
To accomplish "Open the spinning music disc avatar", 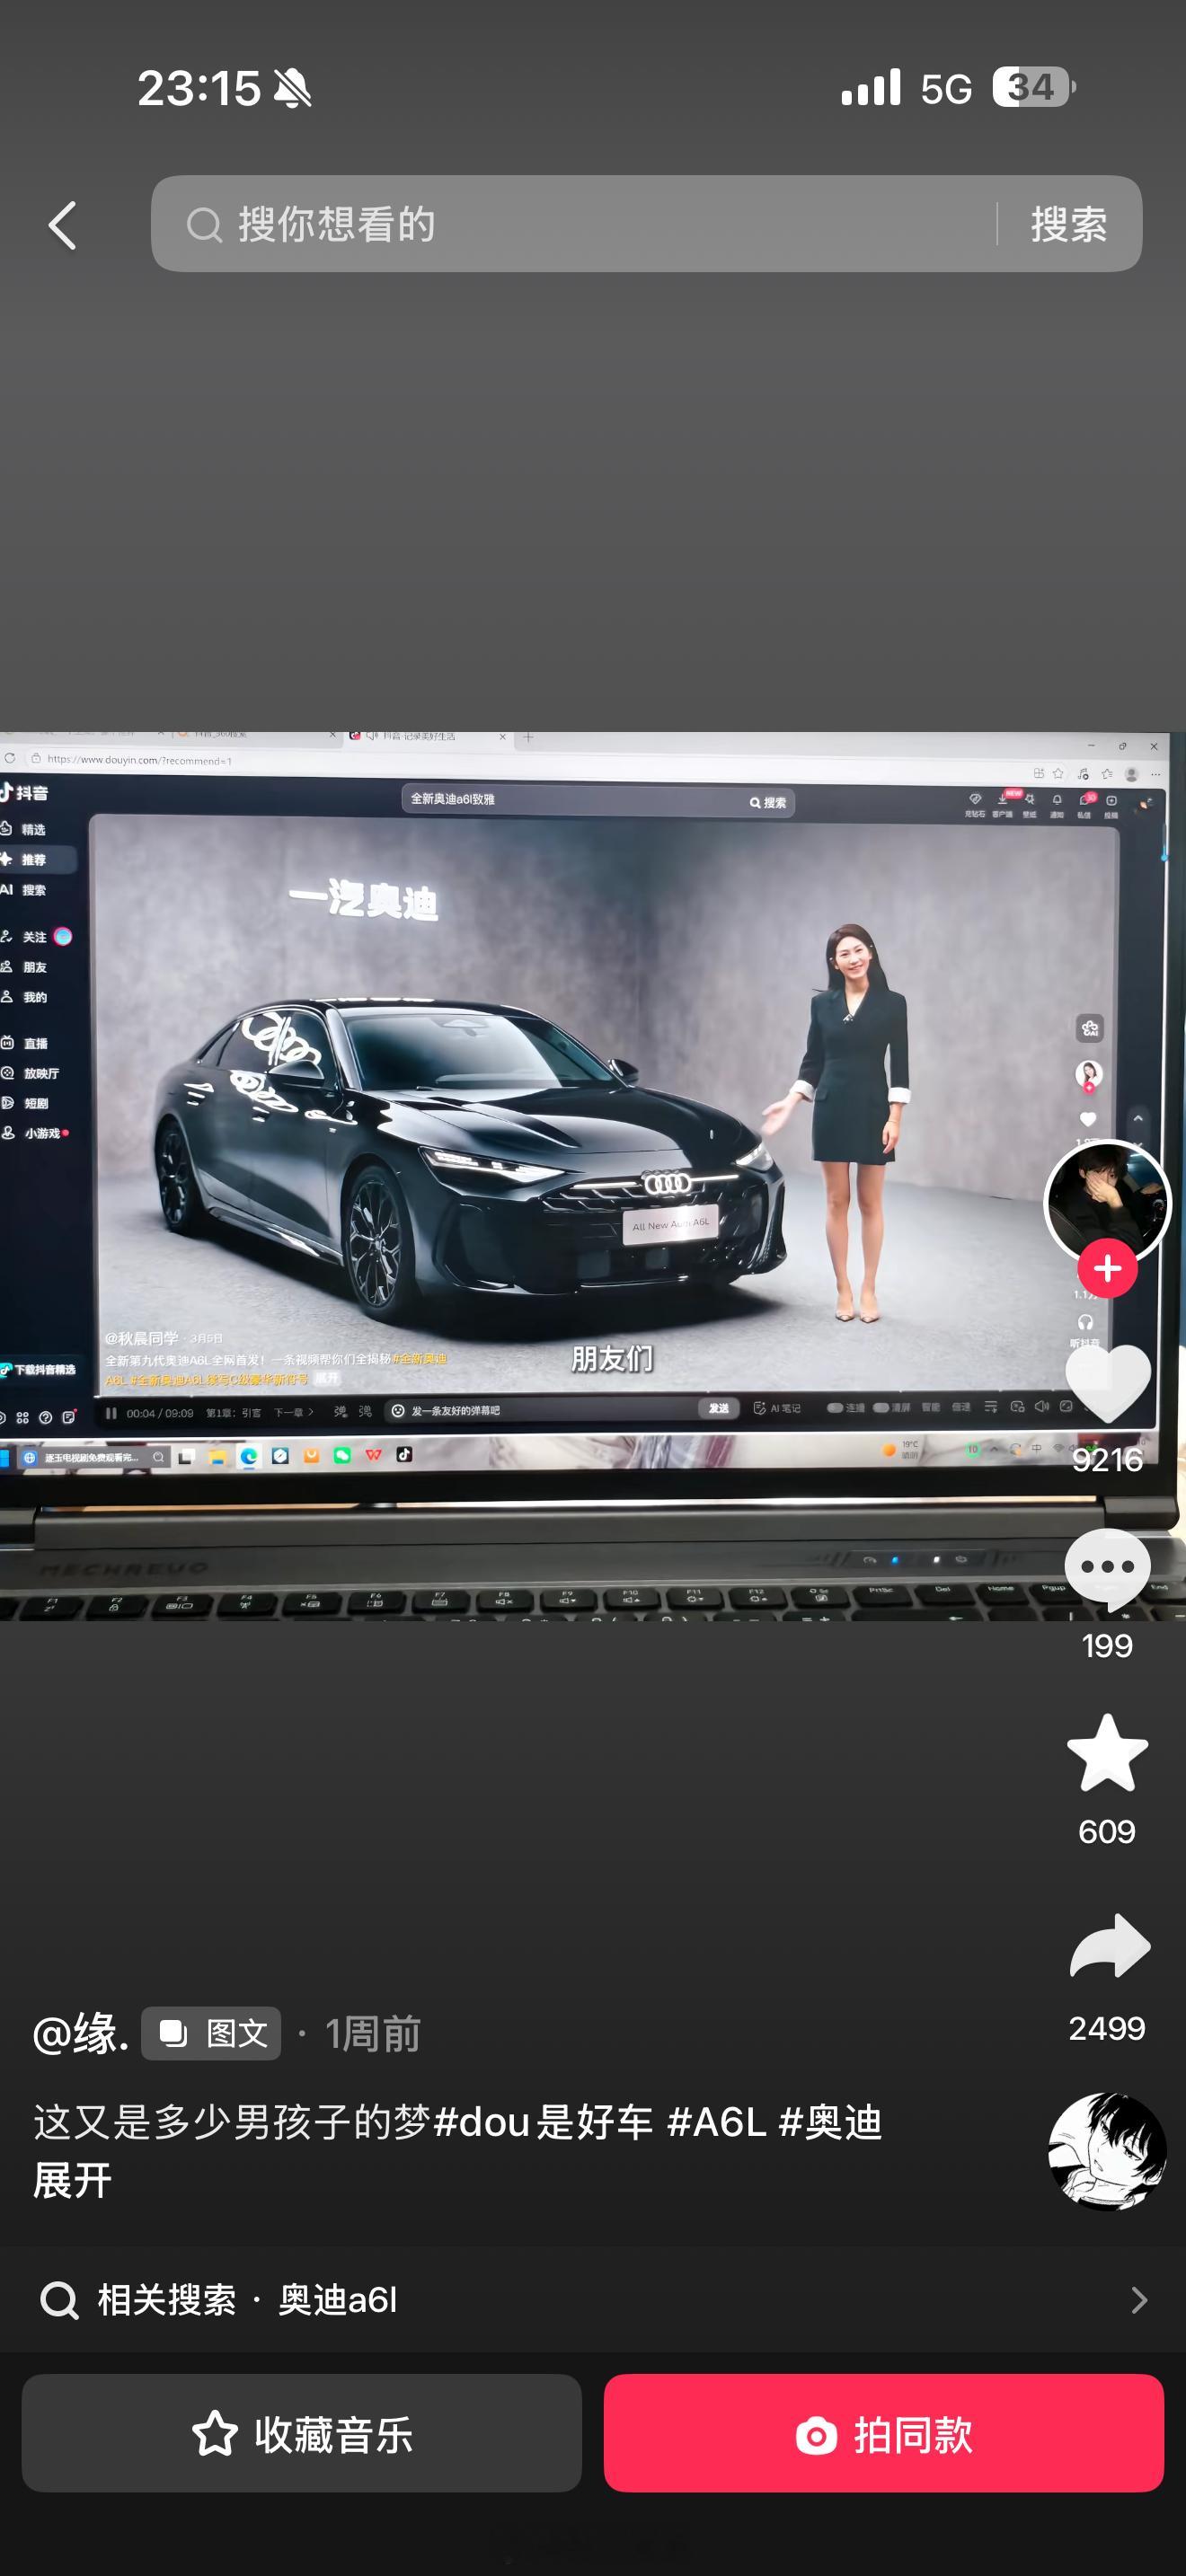I will [x=1107, y=2150].
